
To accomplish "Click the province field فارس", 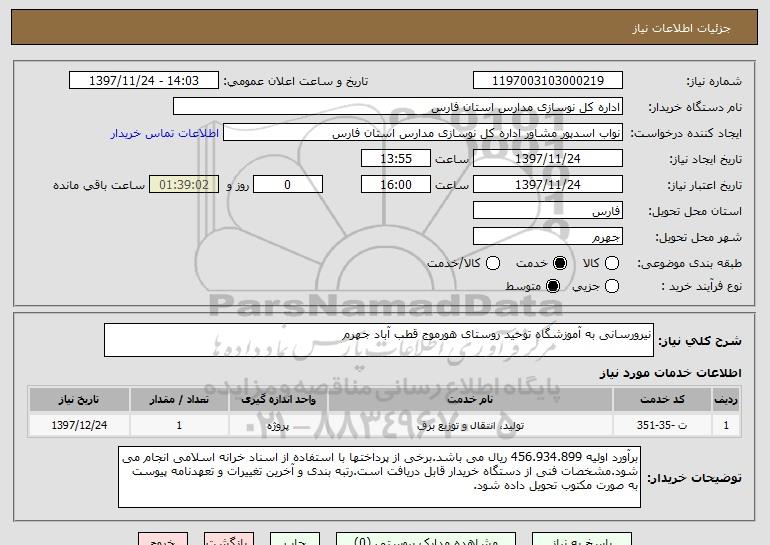I will [x=548, y=211].
